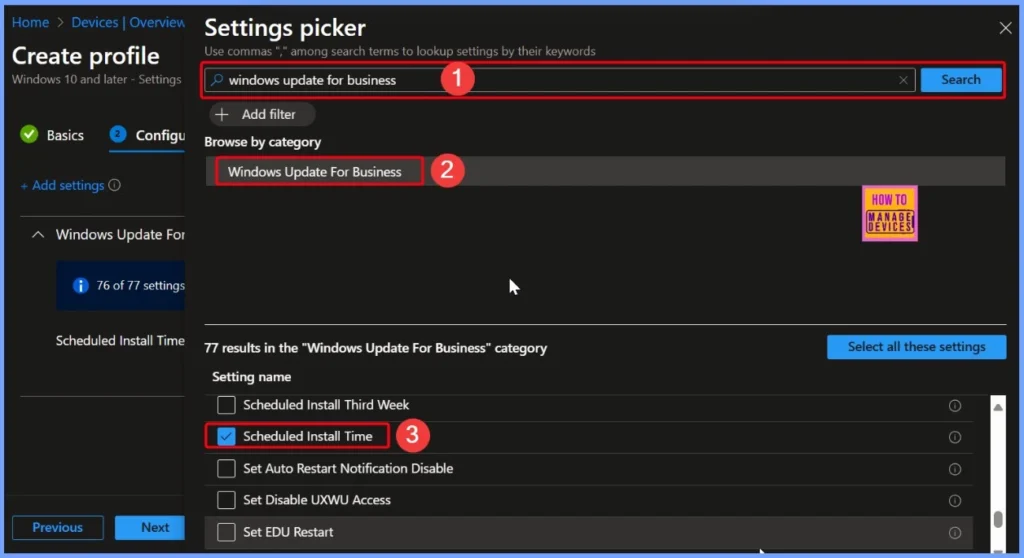
Task: Click Add filter
Action: click(262, 114)
